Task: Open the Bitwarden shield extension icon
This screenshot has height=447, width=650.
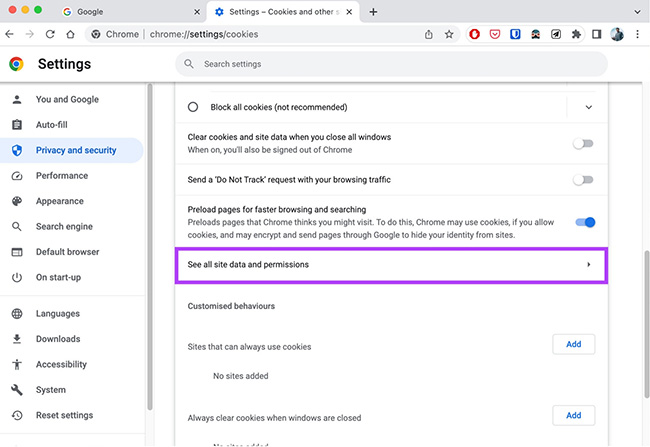Action: point(515,34)
